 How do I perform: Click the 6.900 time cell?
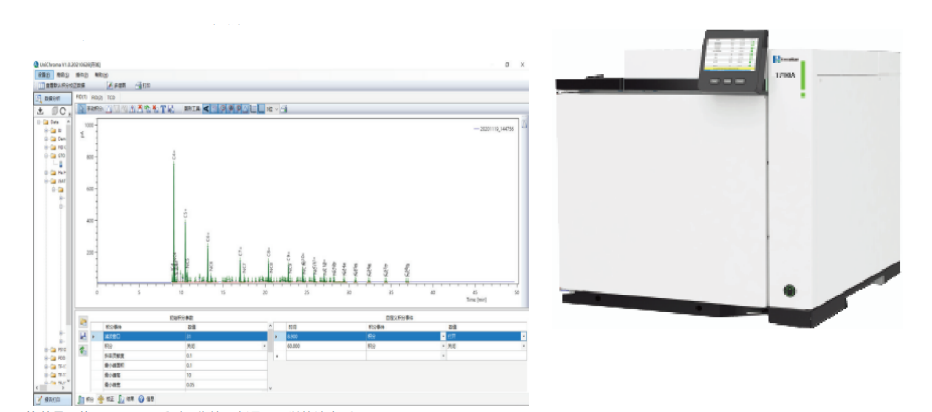pyautogui.click(x=326, y=336)
